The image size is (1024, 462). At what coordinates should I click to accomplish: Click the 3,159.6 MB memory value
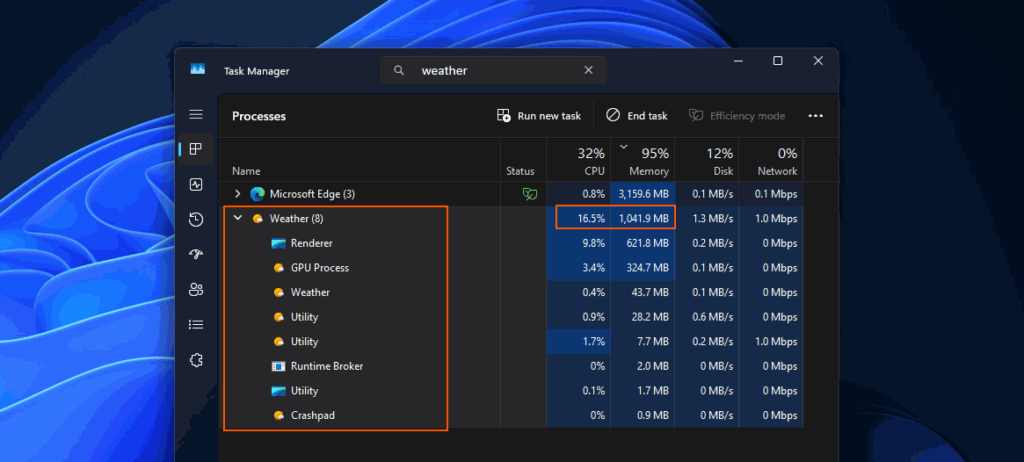[x=643, y=194]
